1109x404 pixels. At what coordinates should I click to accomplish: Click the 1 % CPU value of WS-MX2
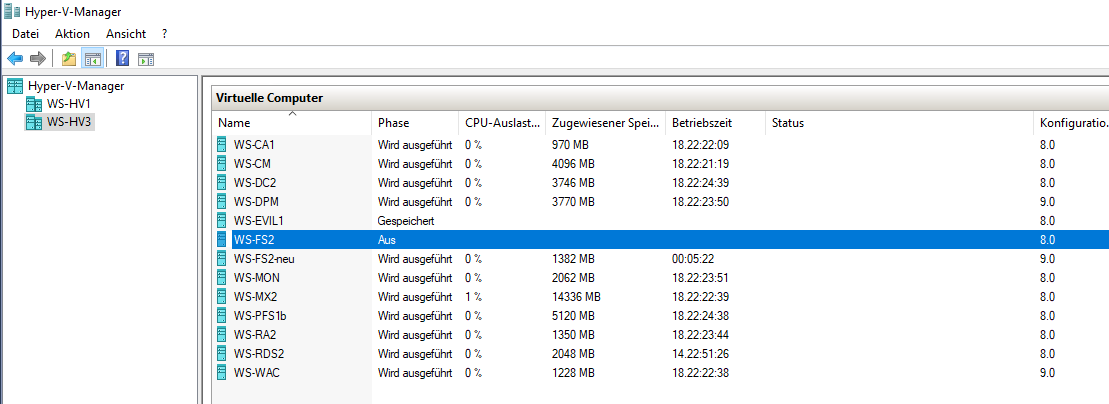pyautogui.click(x=473, y=296)
